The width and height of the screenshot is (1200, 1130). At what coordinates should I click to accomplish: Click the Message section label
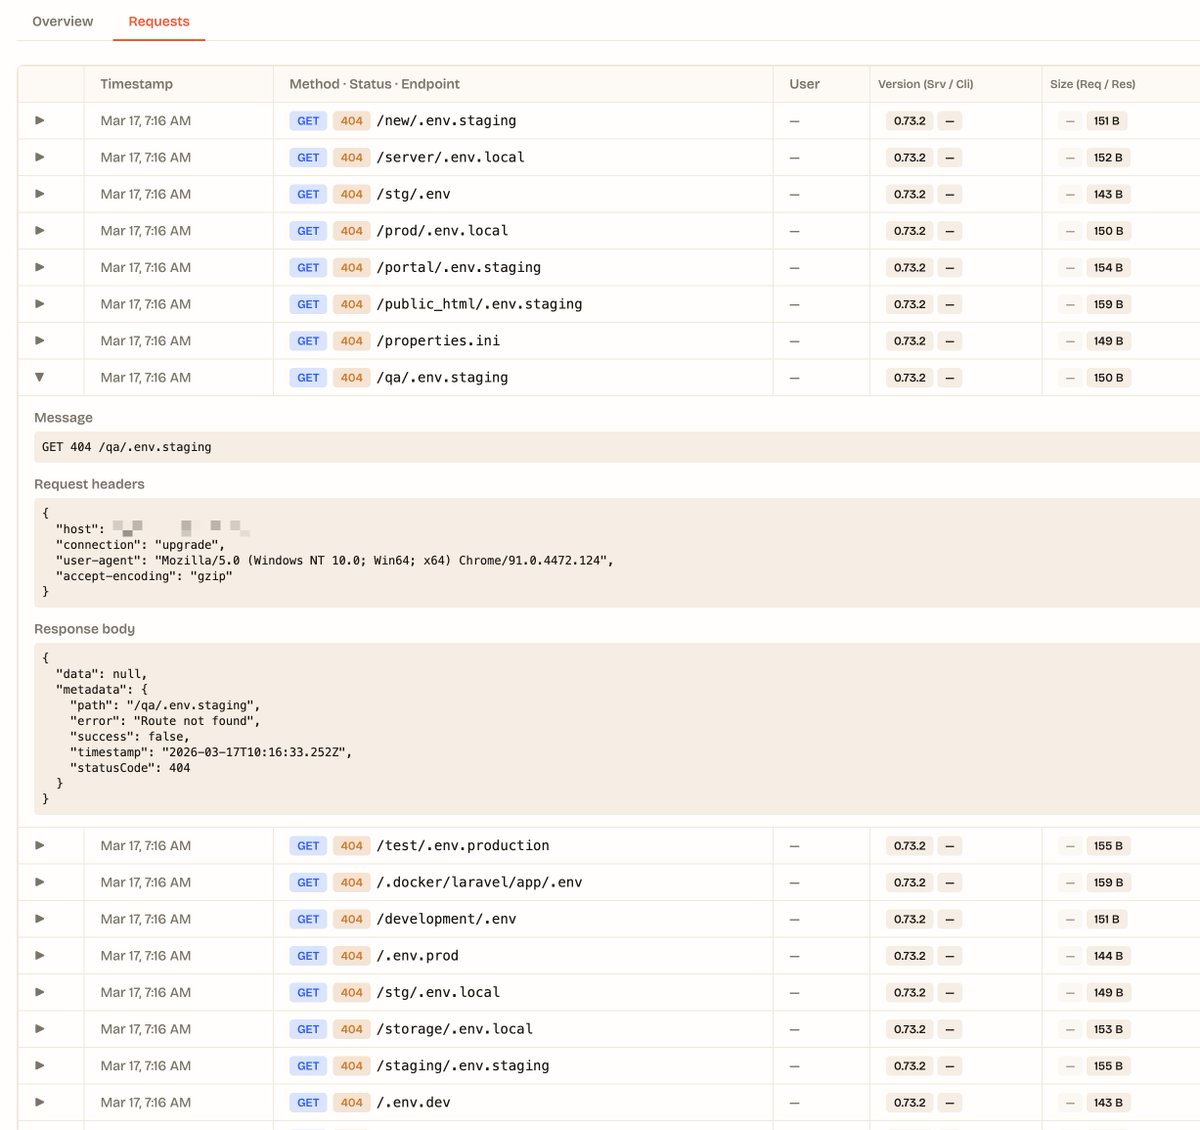click(63, 417)
